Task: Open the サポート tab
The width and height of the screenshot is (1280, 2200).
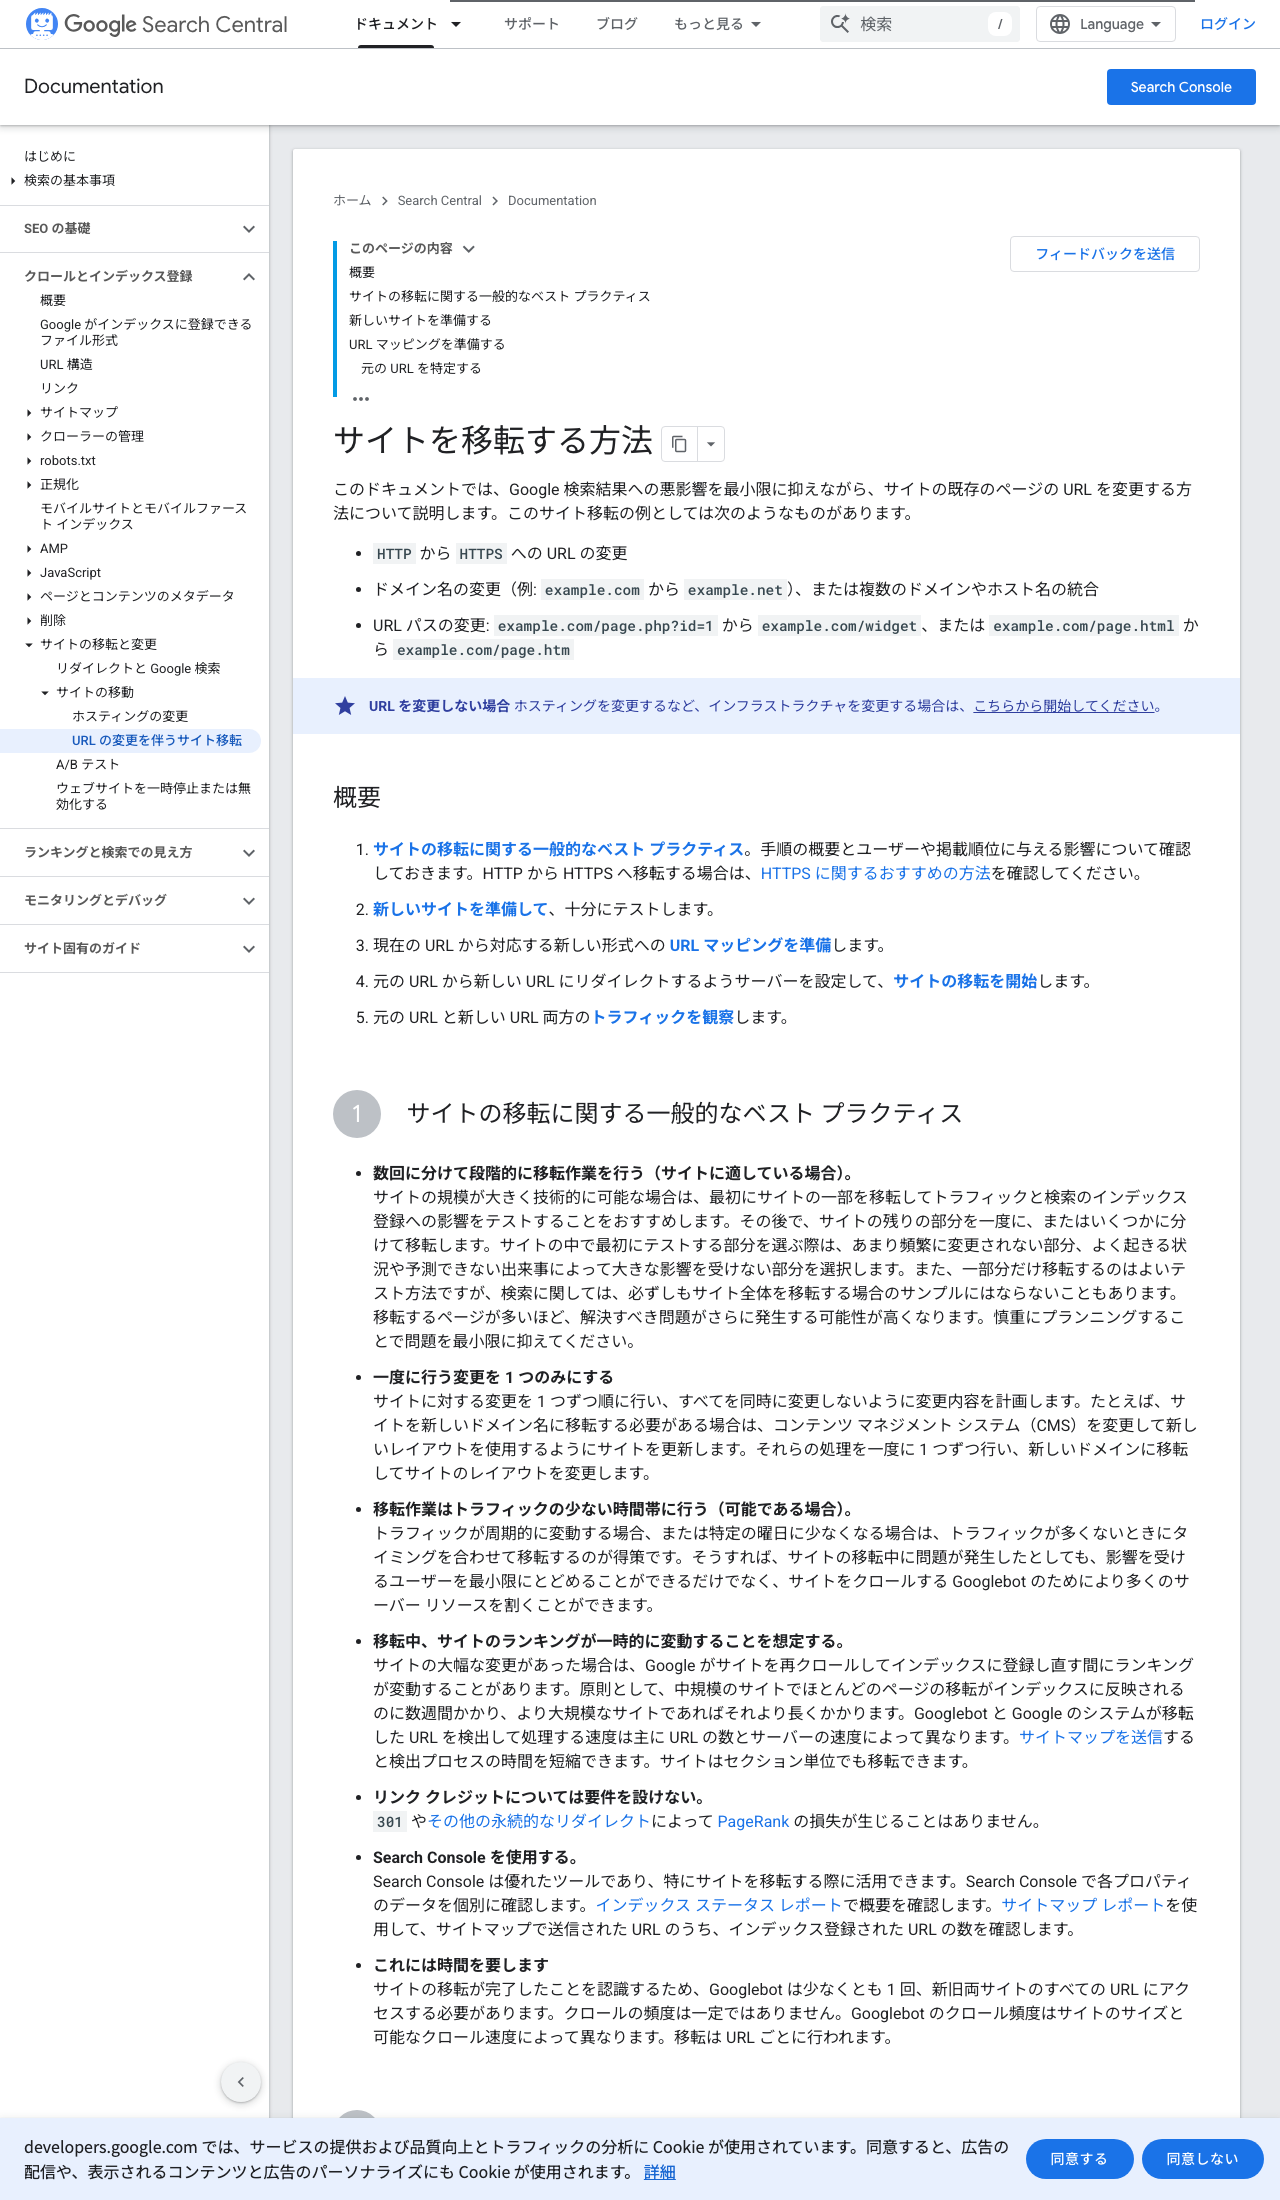Action: click(532, 24)
